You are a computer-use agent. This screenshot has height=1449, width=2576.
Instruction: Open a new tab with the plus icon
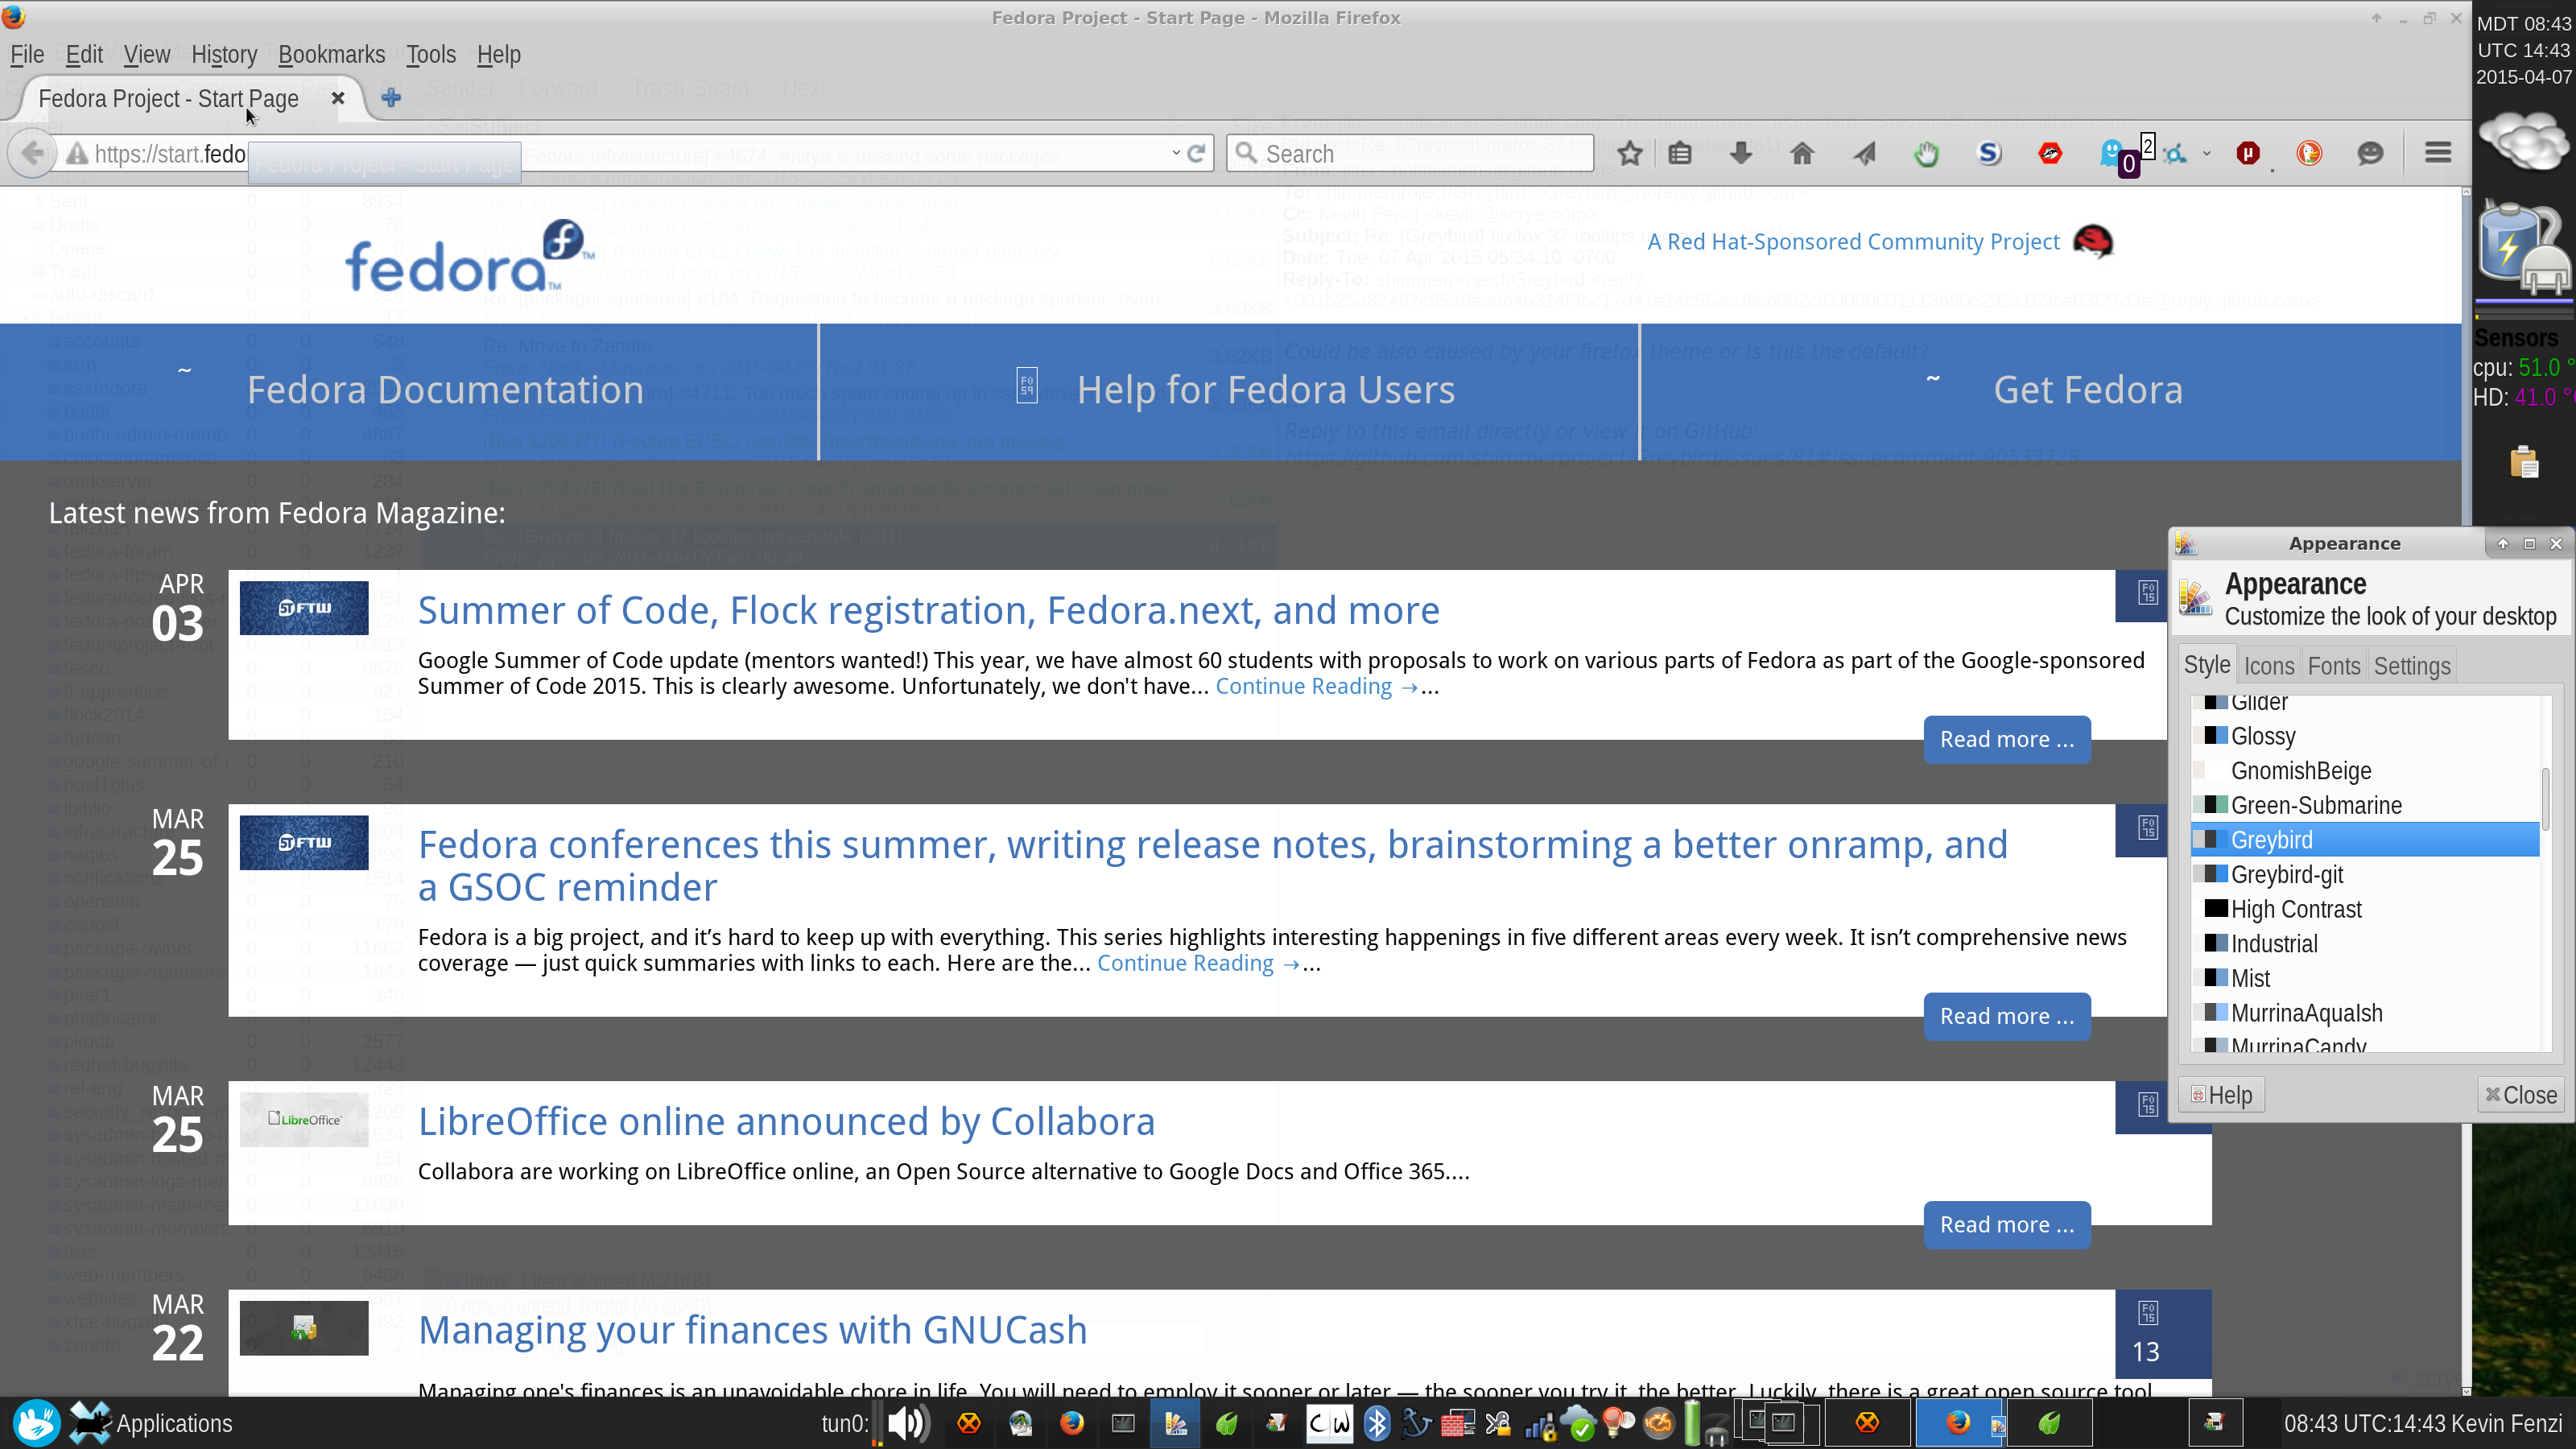(391, 98)
